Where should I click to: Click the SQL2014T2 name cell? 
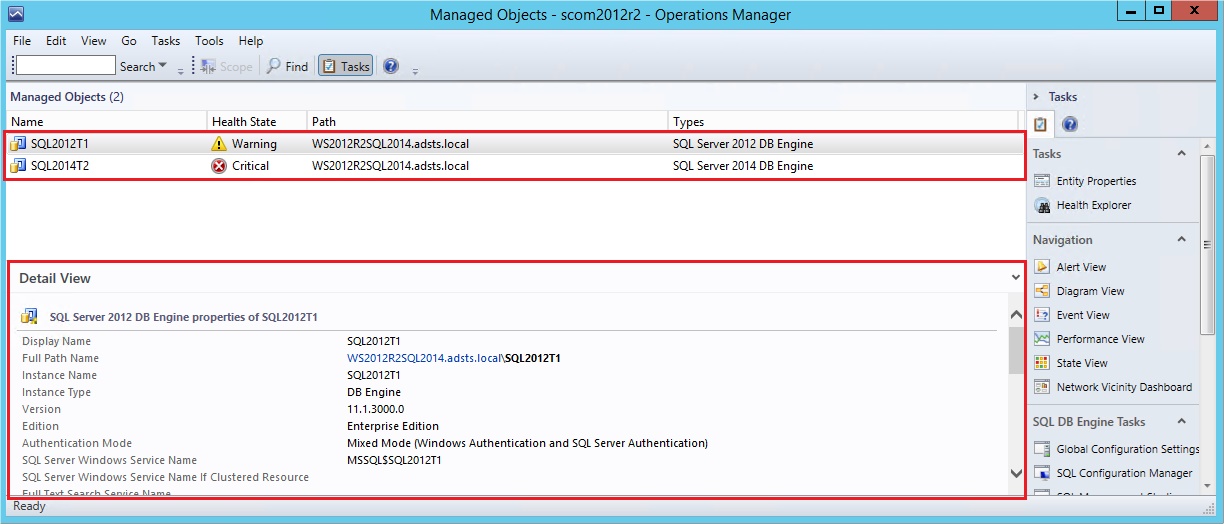(x=60, y=166)
